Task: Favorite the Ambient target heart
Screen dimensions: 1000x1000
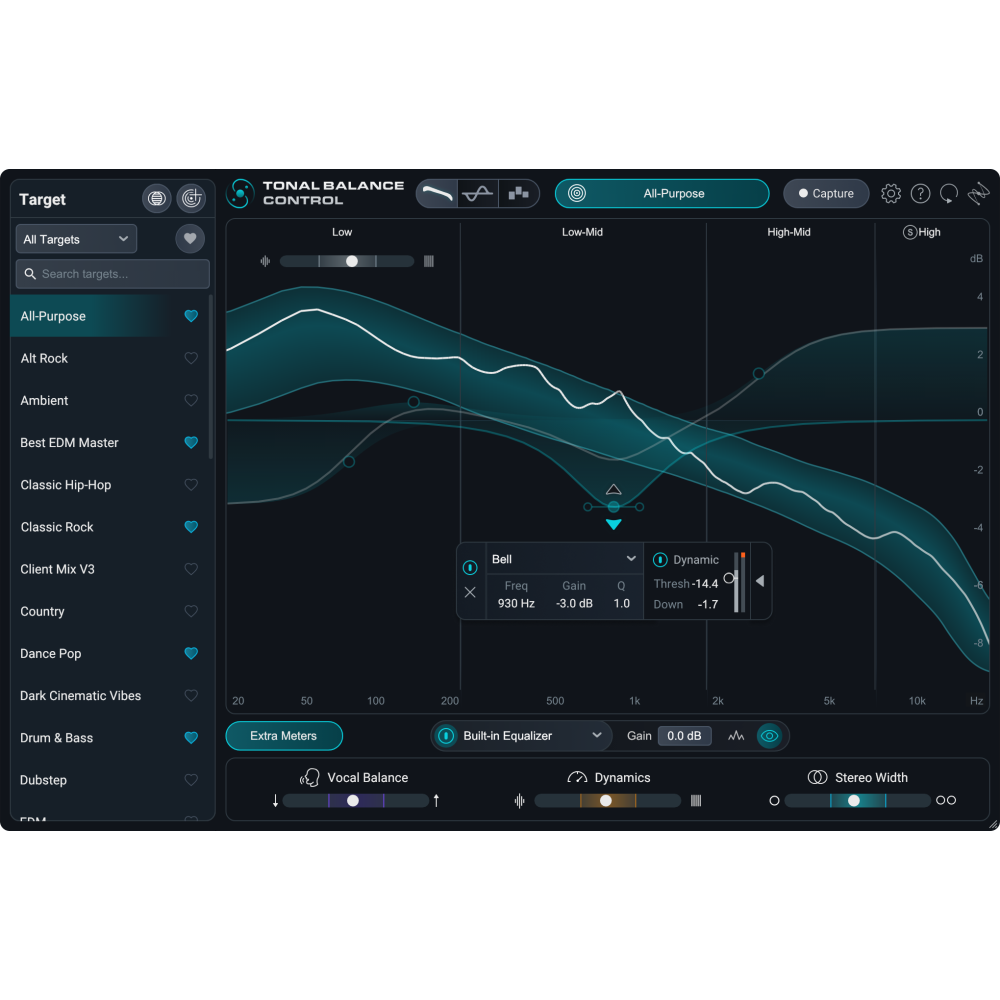Action: pos(191,400)
